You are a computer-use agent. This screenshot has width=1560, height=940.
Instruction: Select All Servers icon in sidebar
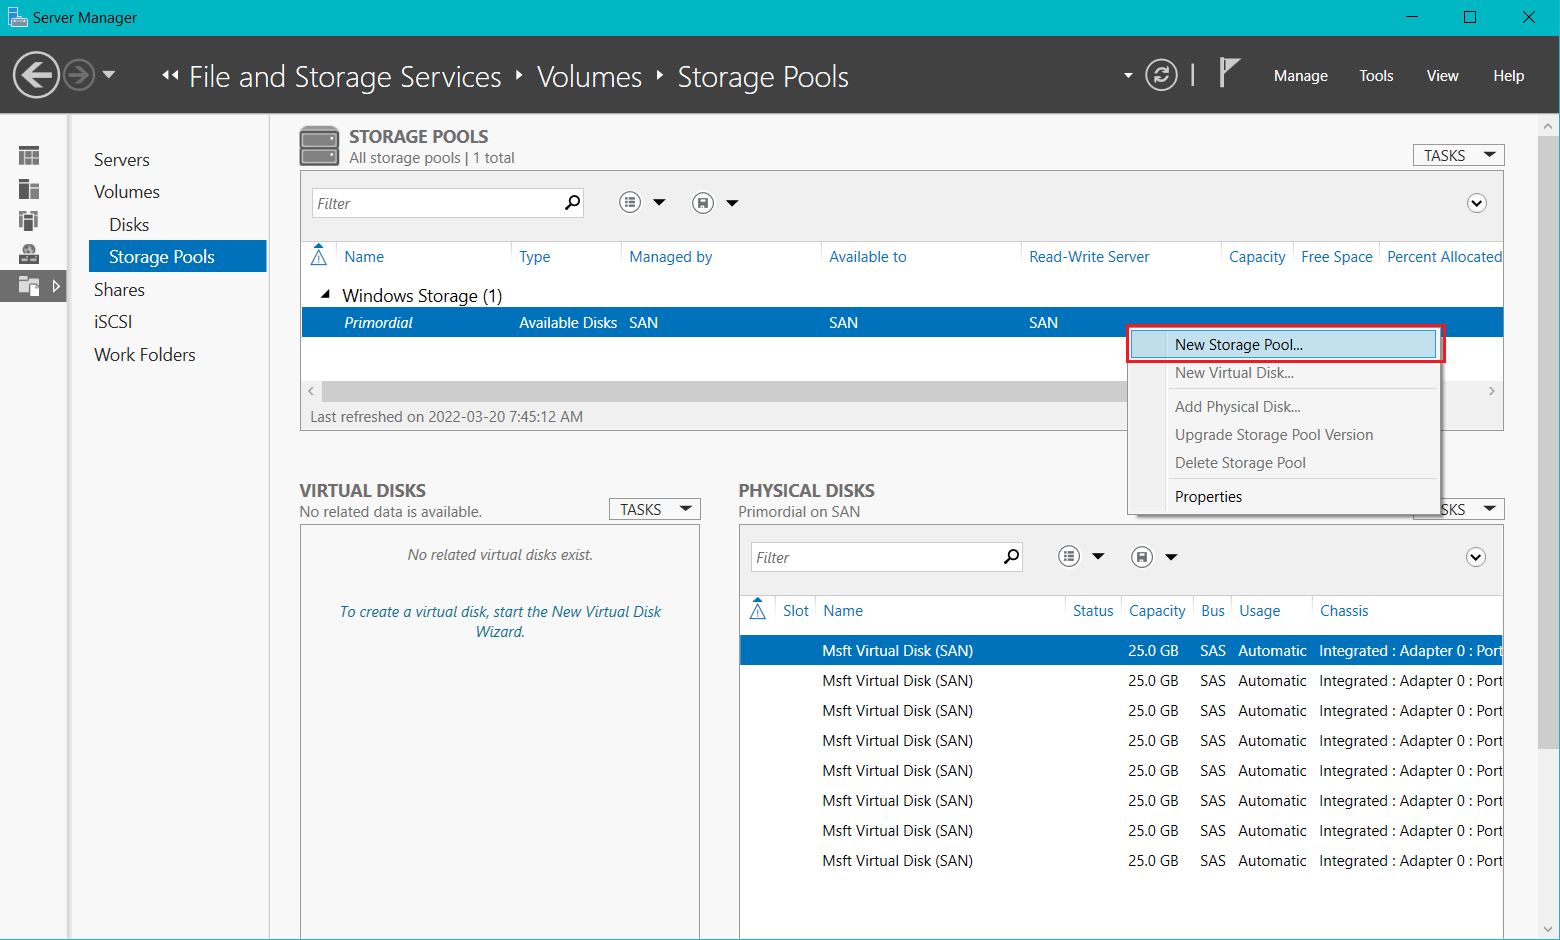click(x=29, y=221)
